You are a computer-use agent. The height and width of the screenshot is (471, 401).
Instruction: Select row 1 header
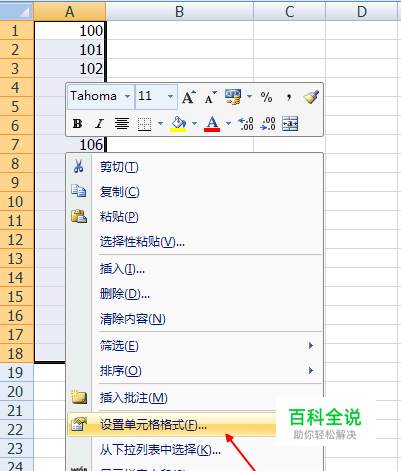16,31
